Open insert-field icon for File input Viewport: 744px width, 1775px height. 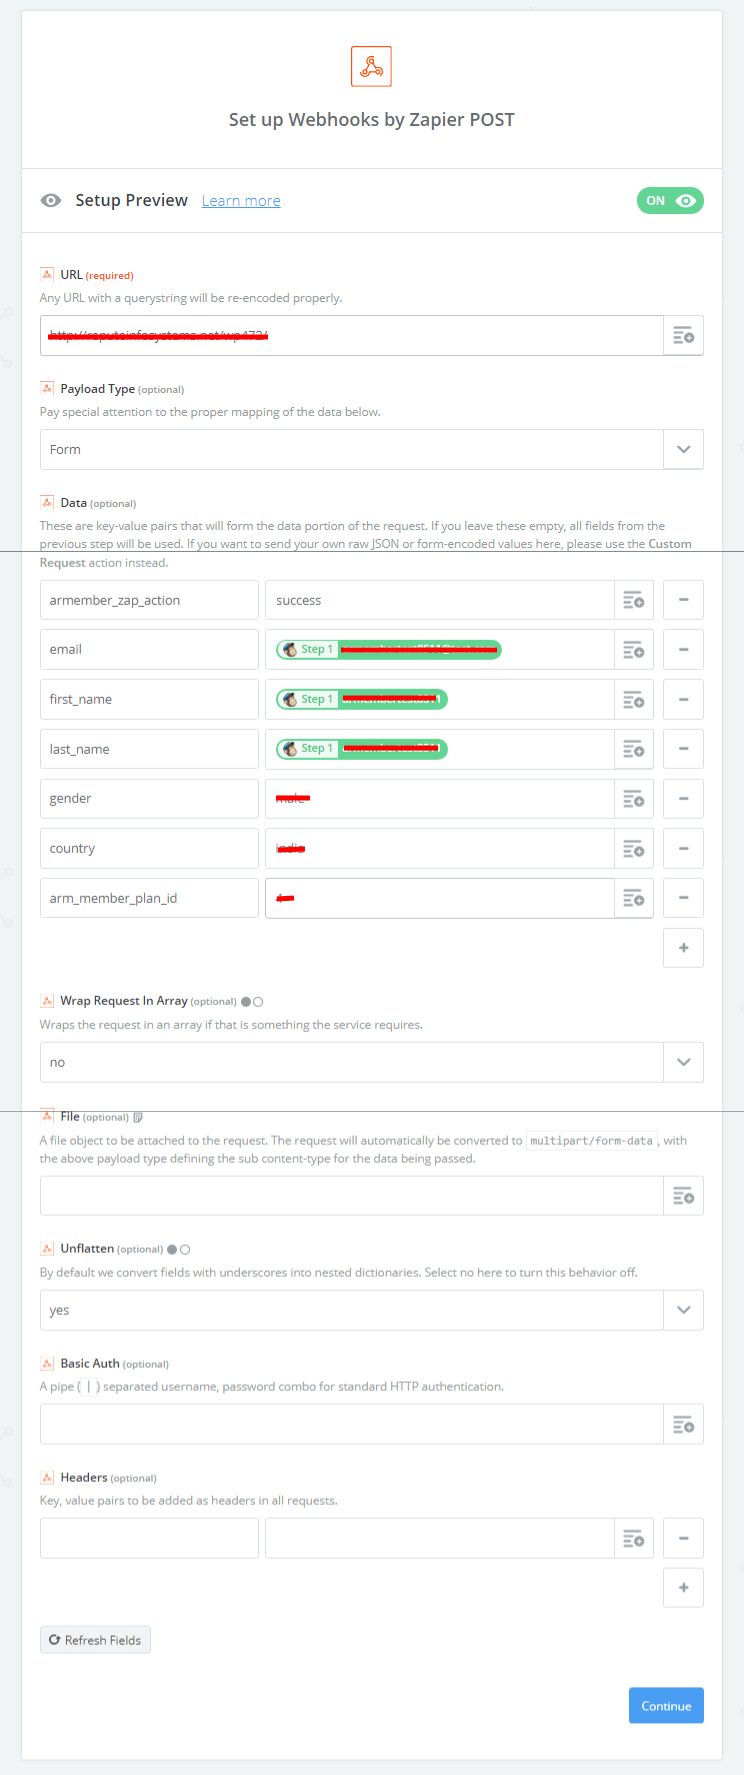pyautogui.click(x=683, y=1196)
